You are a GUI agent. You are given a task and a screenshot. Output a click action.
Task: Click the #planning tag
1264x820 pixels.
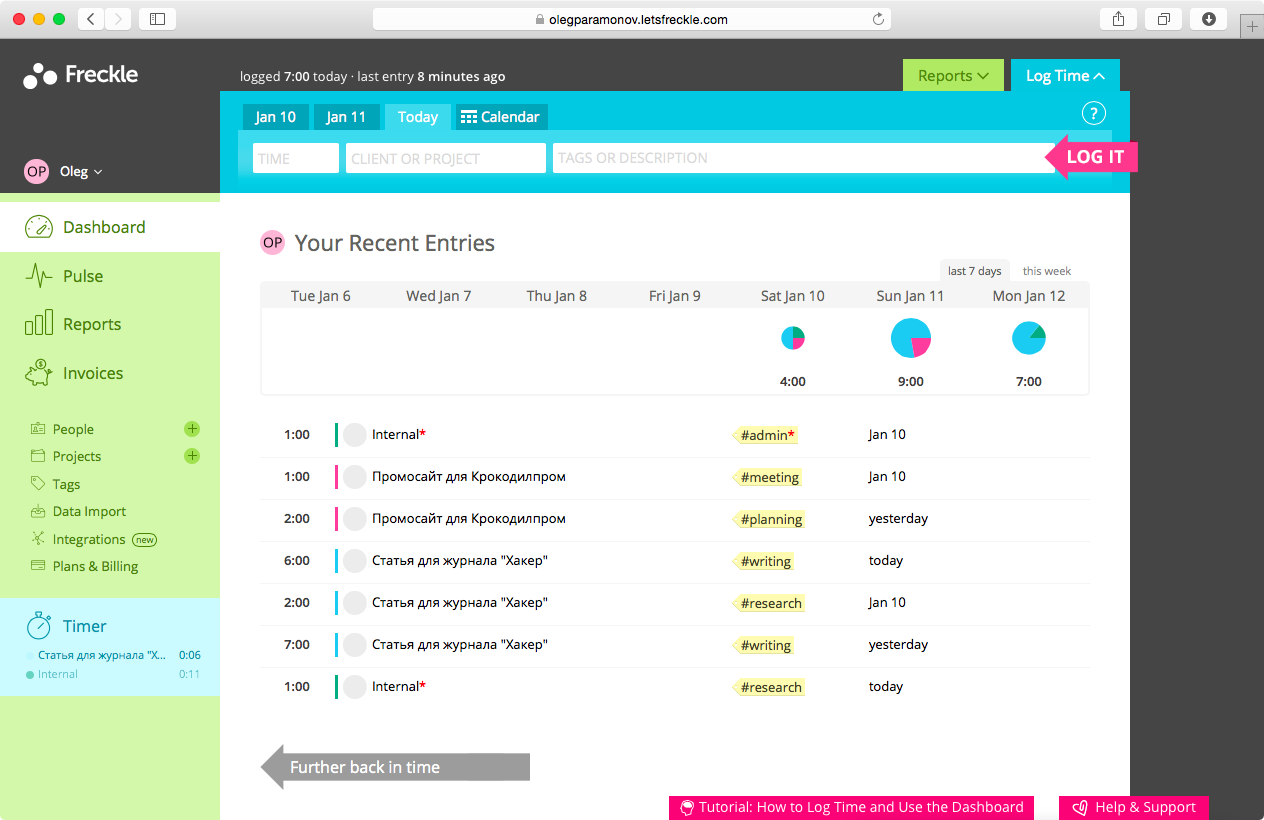[770, 519]
